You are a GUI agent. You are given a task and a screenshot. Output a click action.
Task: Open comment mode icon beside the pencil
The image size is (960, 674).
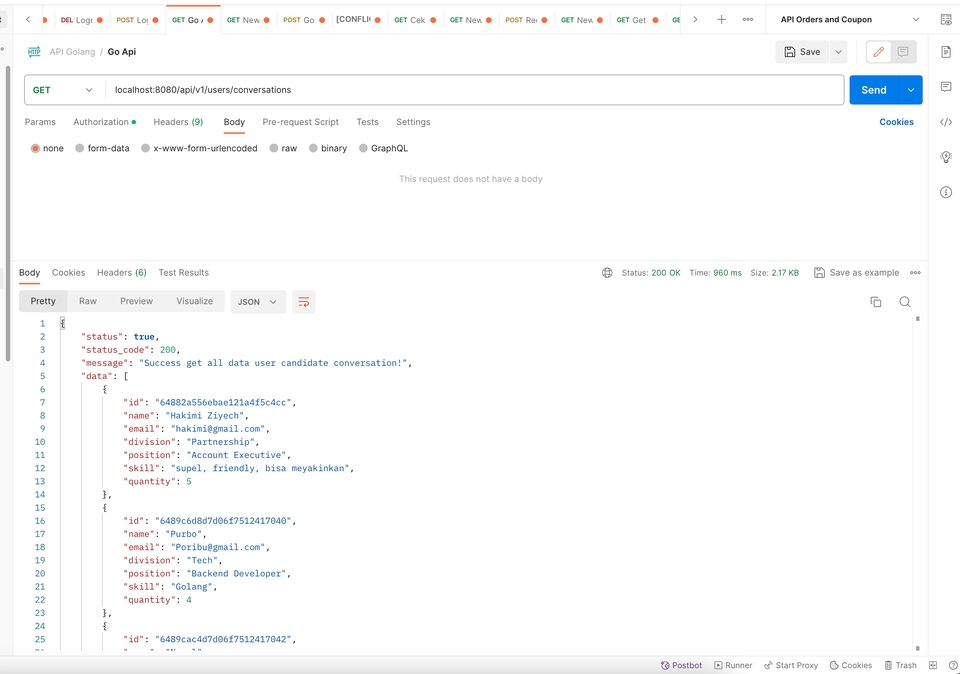(x=903, y=52)
